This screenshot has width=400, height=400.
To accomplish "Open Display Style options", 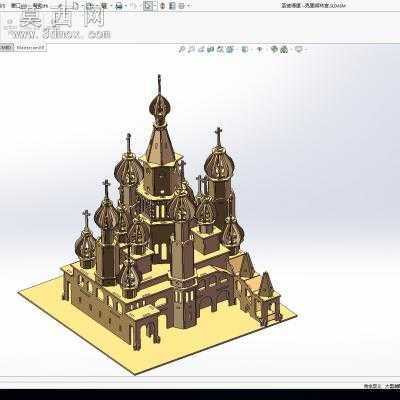I will point(244,50).
